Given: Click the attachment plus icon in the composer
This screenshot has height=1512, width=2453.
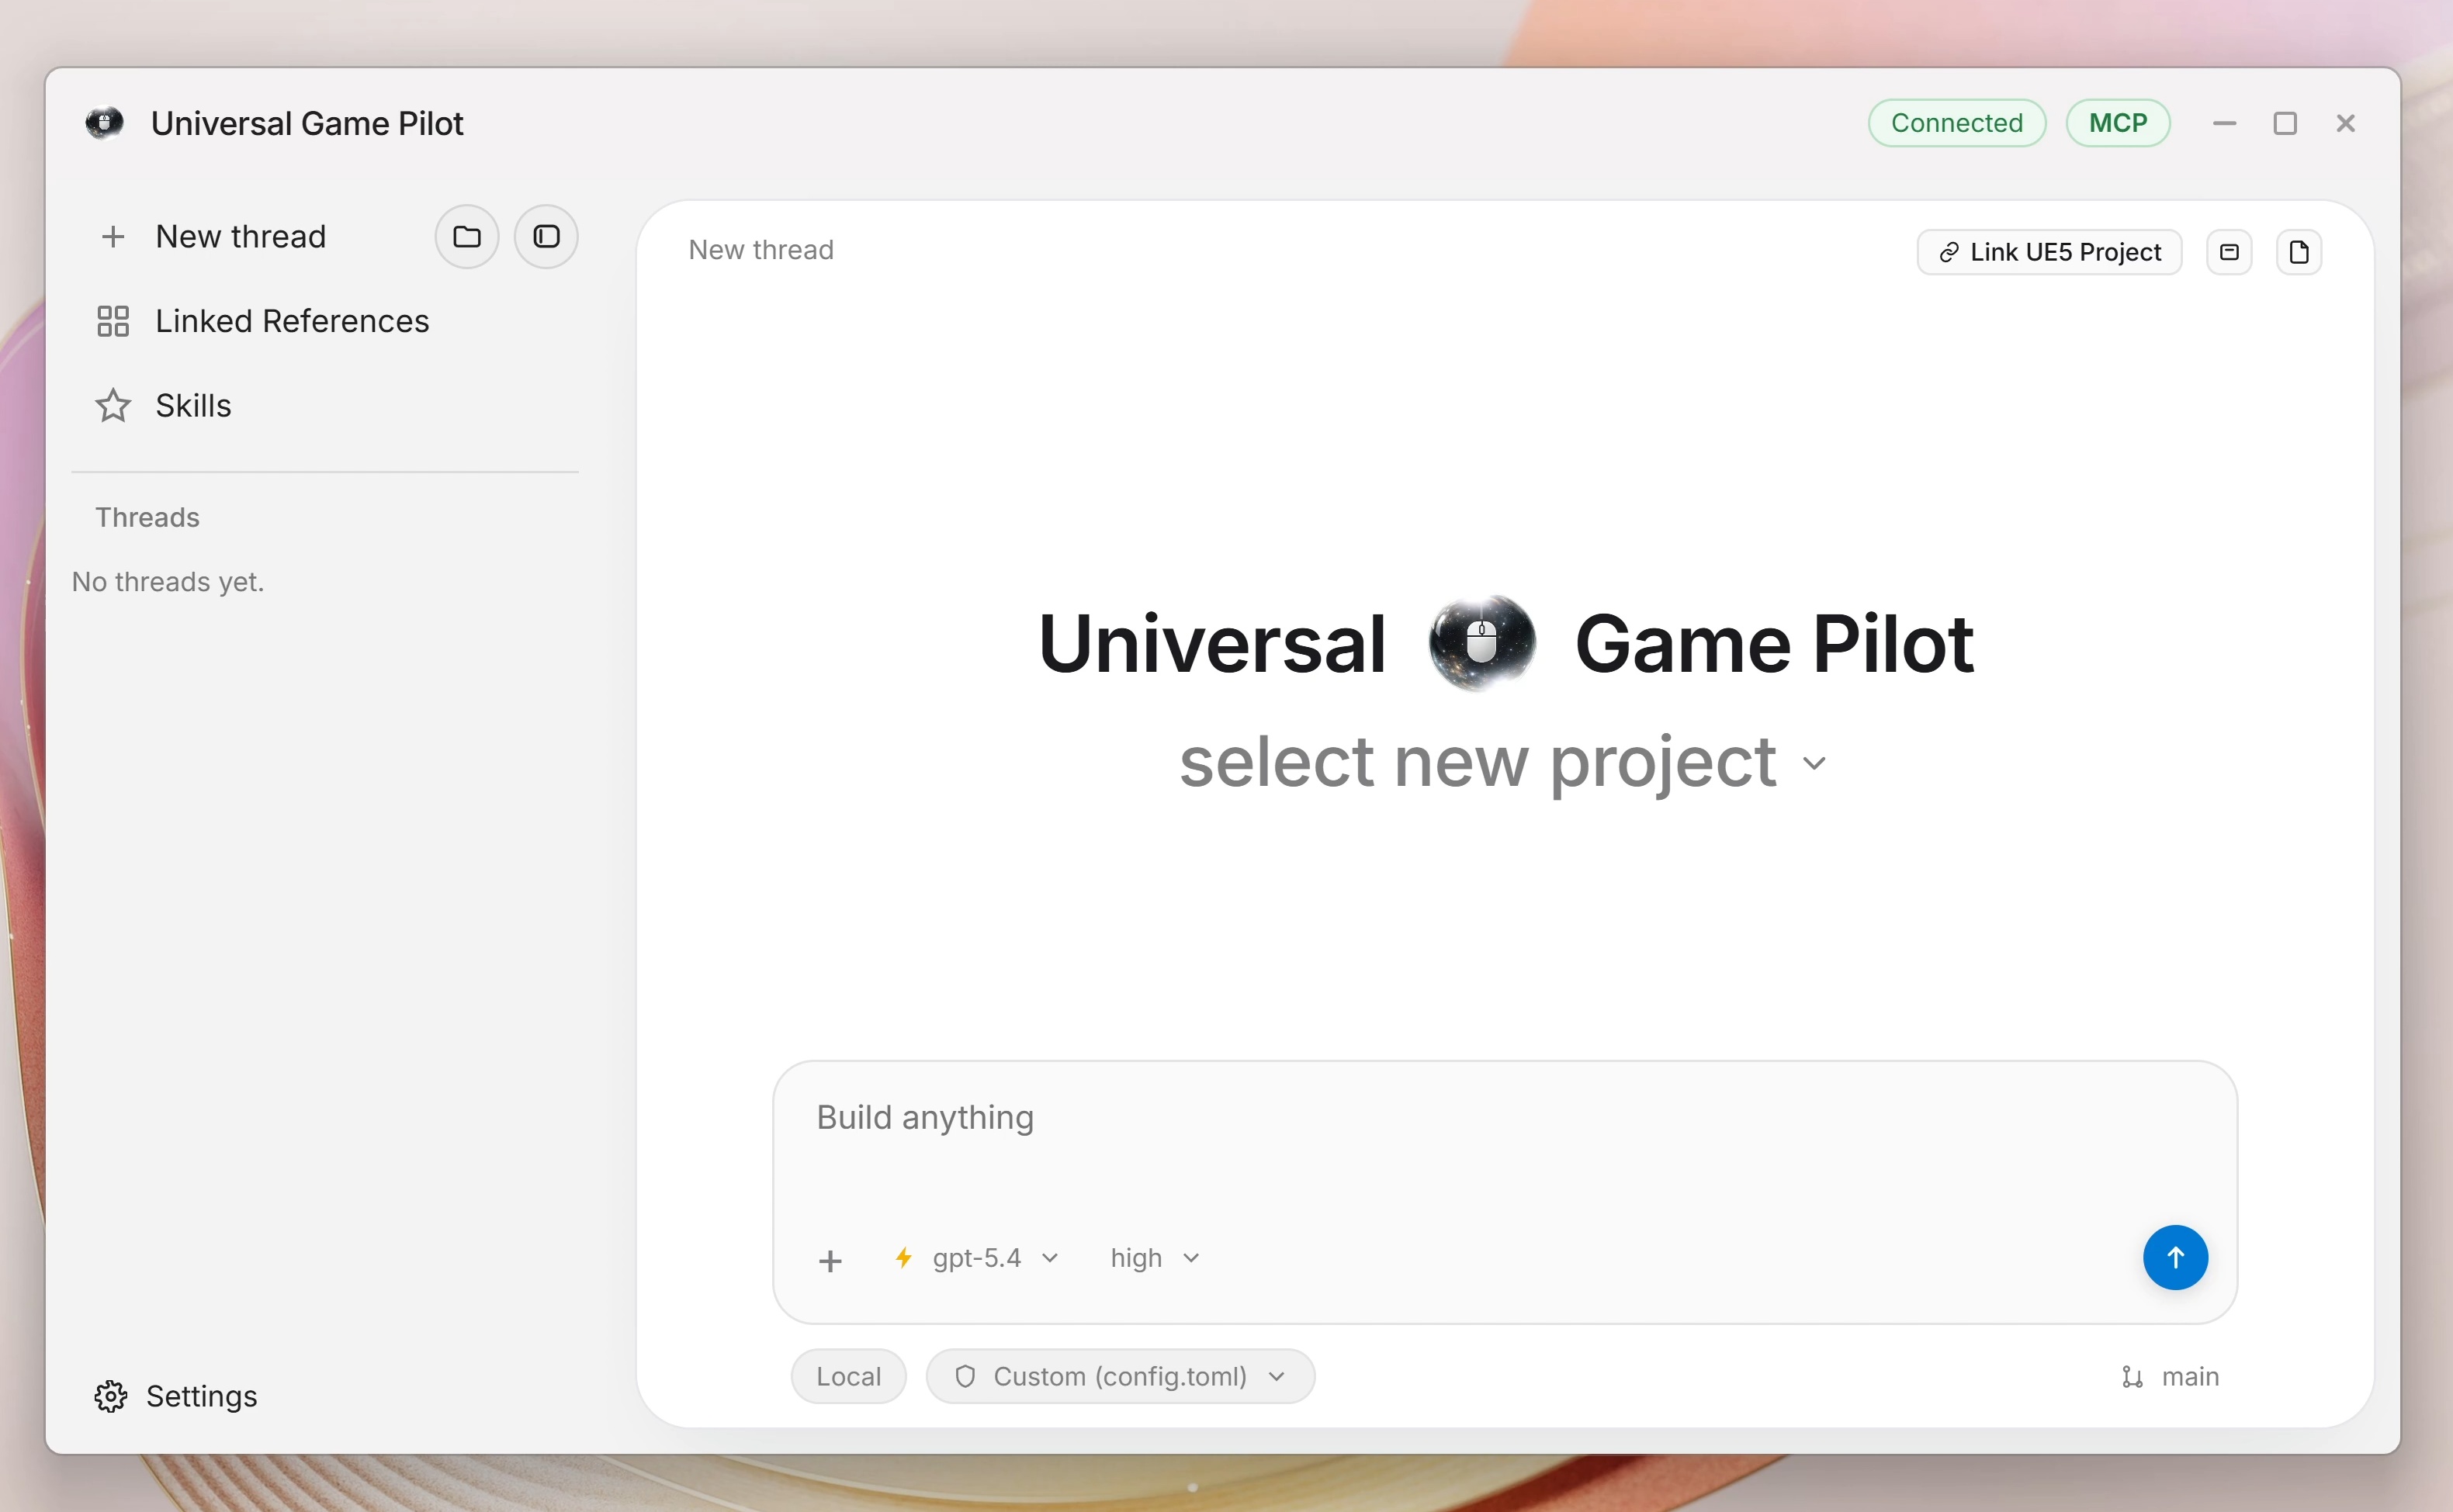Looking at the screenshot, I should point(830,1259).
